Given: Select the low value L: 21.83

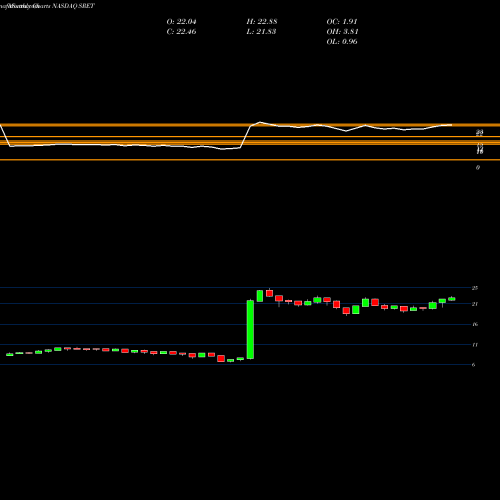Looking at the screenshot, I should [x=261, y=32].
